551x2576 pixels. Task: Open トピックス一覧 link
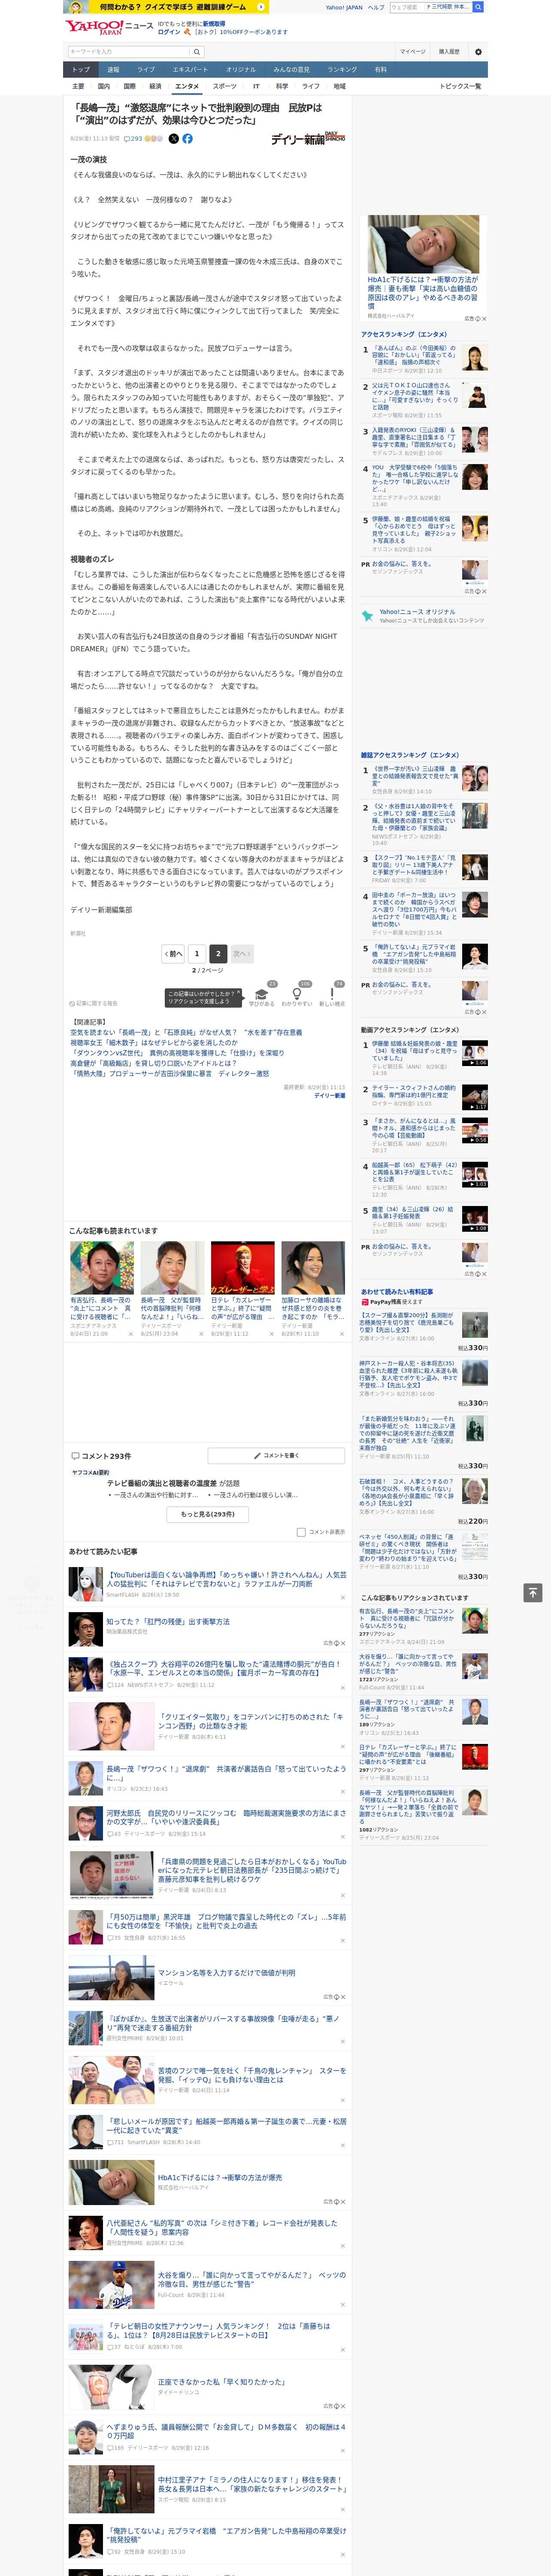(x=461, y=86)
